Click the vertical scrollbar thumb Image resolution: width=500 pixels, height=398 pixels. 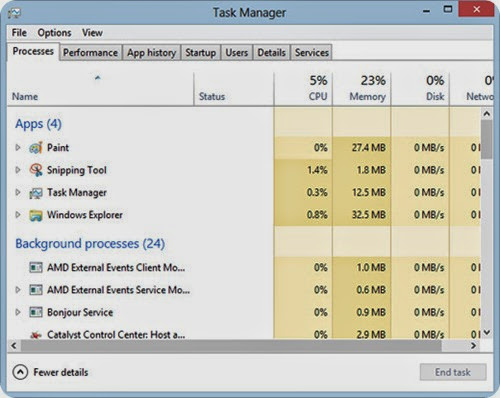[x=487, y=139]
